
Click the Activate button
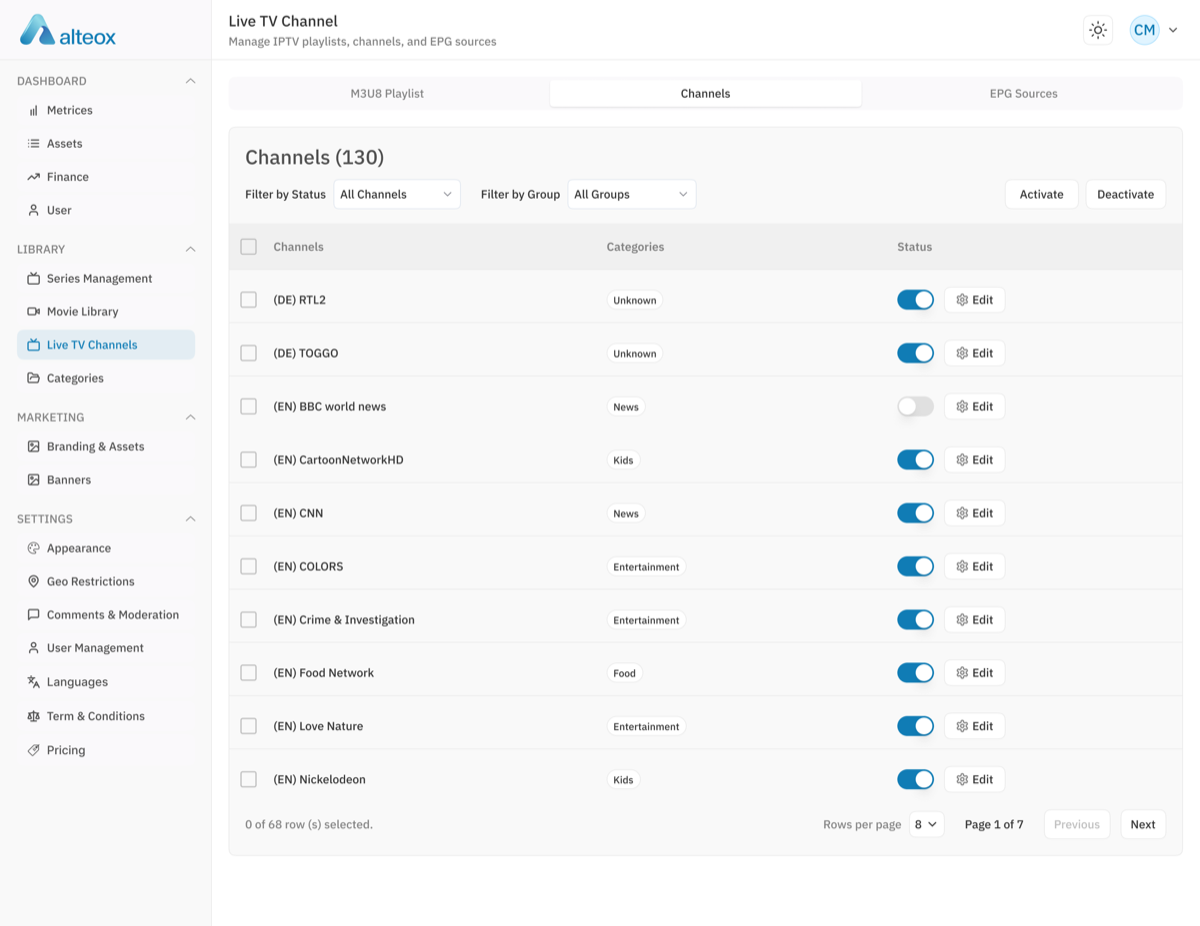coord(1041,194)
